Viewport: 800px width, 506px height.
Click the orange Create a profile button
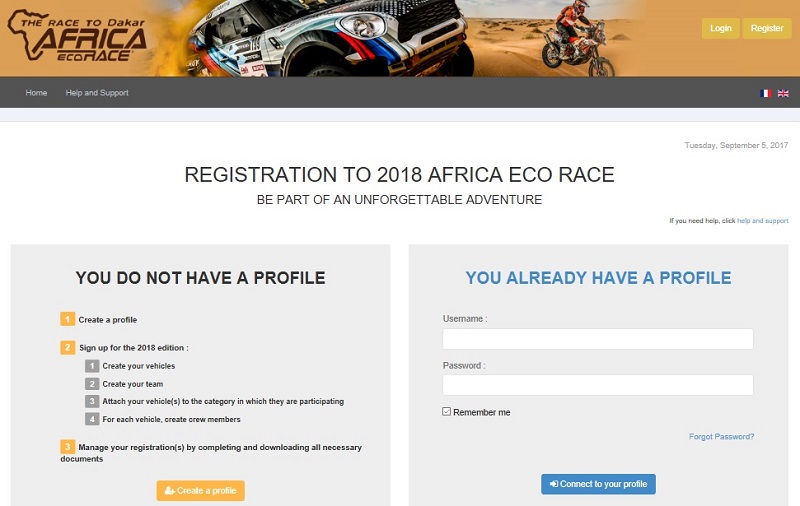click(x=201, y=491)
